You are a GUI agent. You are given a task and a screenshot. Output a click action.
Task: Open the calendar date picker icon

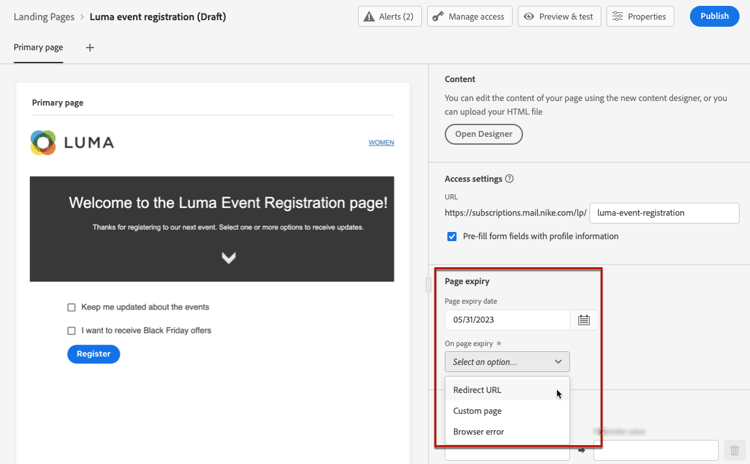(x=584, y=320)
